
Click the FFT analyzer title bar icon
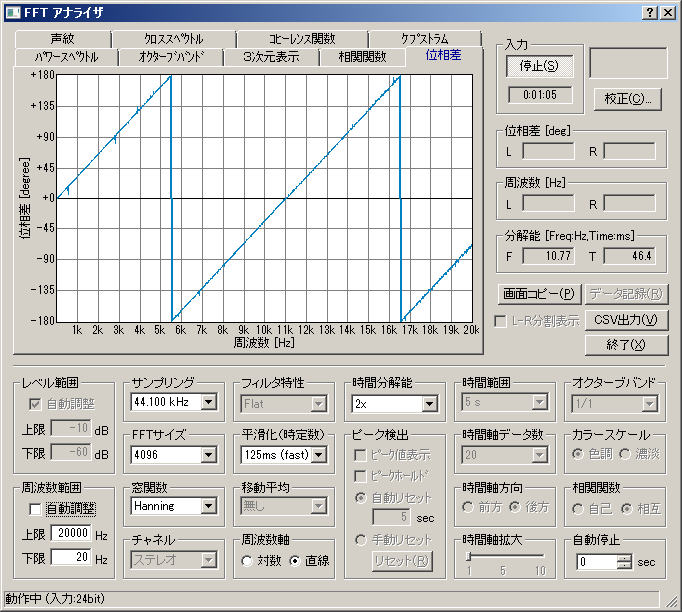tap(12, 13)
